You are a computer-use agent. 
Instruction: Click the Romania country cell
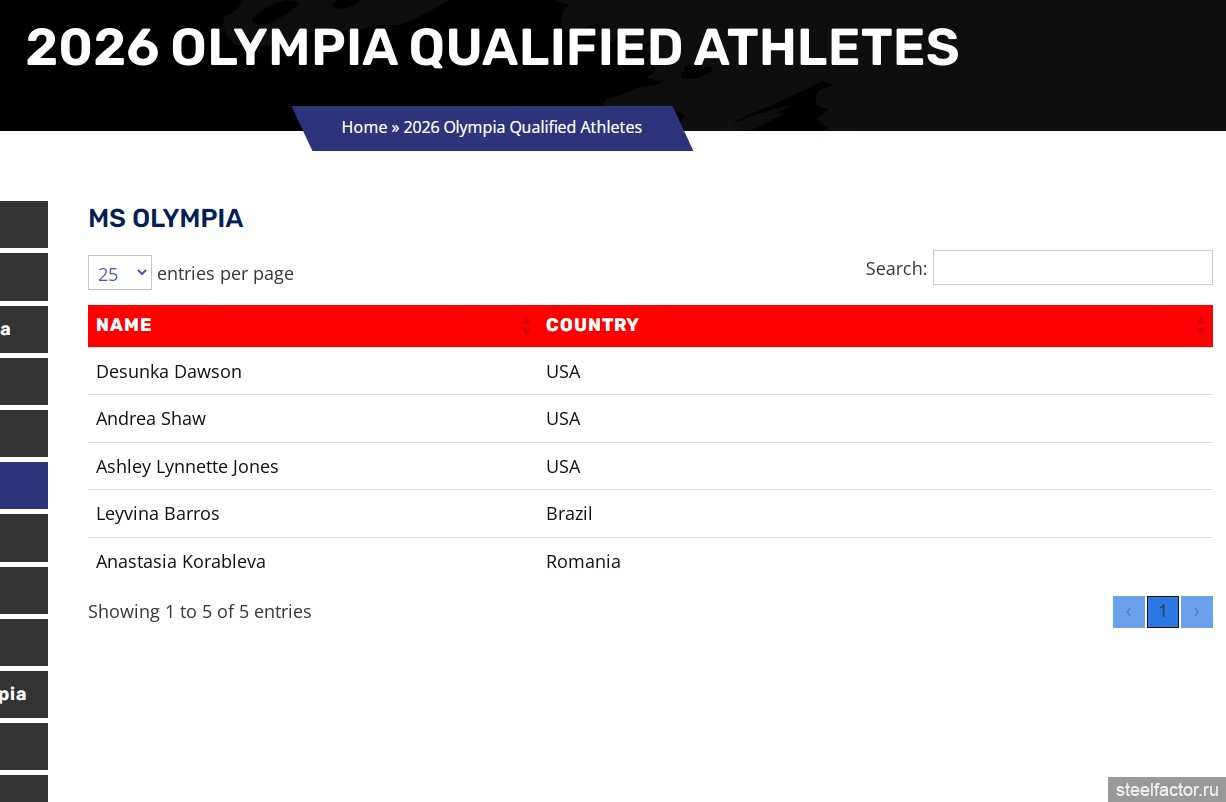click(583, 561)
